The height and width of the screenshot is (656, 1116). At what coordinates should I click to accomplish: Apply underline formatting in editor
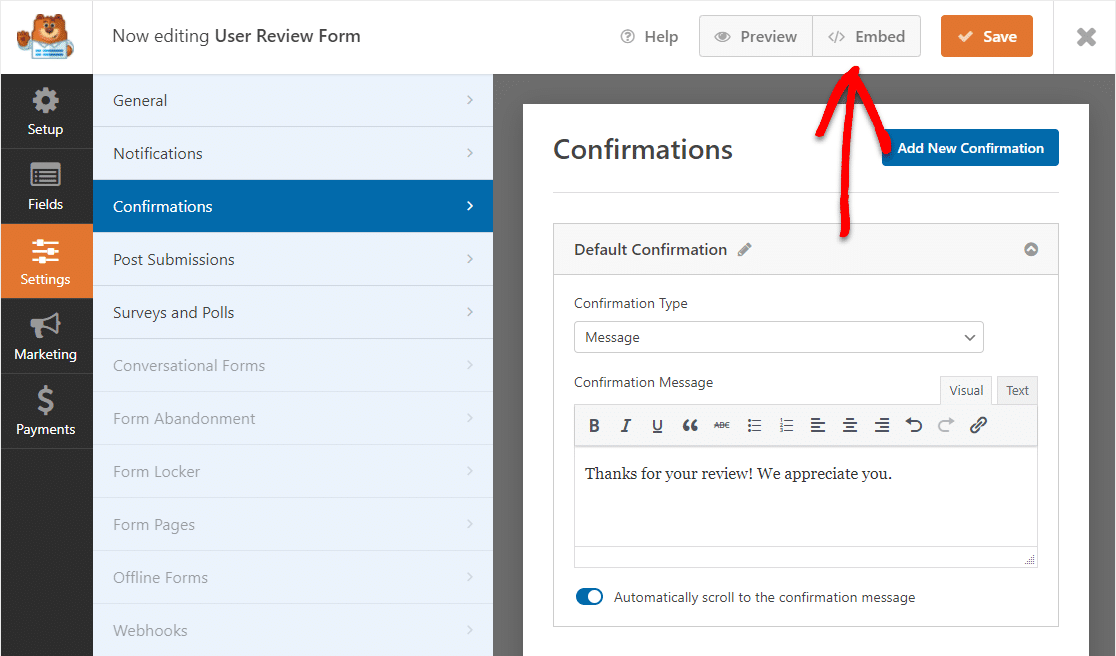(657, 425)
